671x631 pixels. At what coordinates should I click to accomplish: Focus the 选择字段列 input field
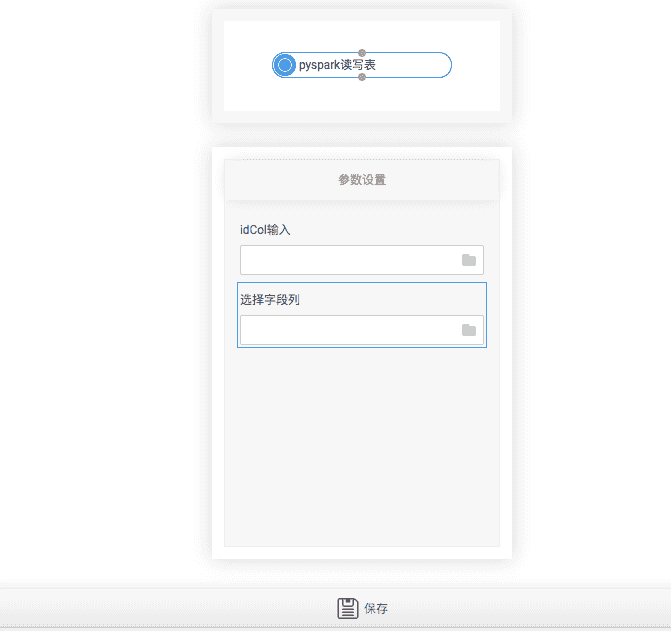[x=362, y=330]
